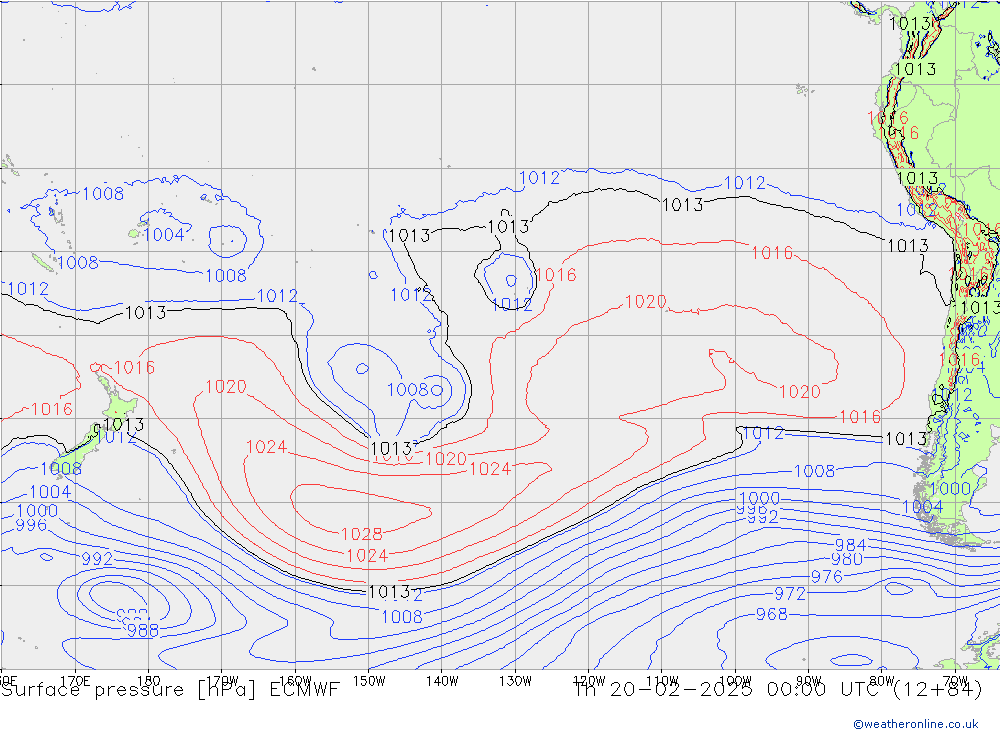Select the 70W longitude axis label
Viewport: 1000px width, 733px height.
click(x=955, y=681)
